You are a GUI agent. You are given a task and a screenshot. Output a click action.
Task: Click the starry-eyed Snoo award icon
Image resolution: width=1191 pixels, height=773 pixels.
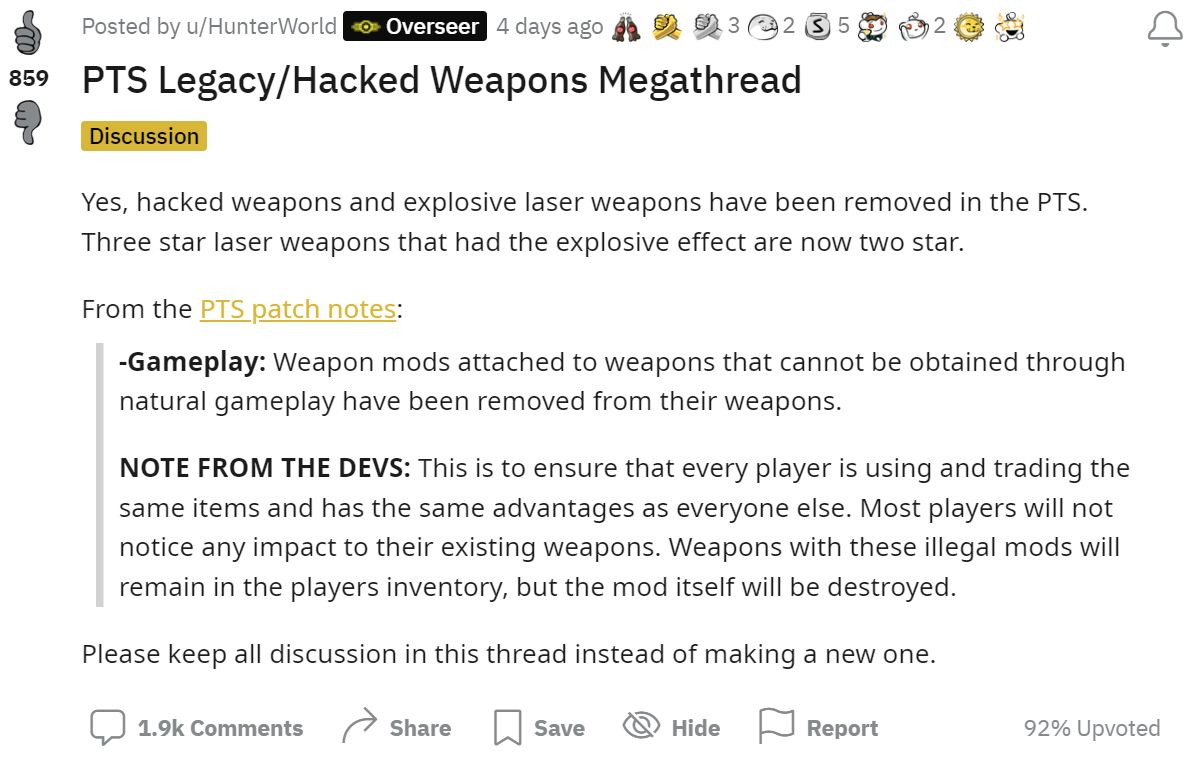tap(1009, 27)
